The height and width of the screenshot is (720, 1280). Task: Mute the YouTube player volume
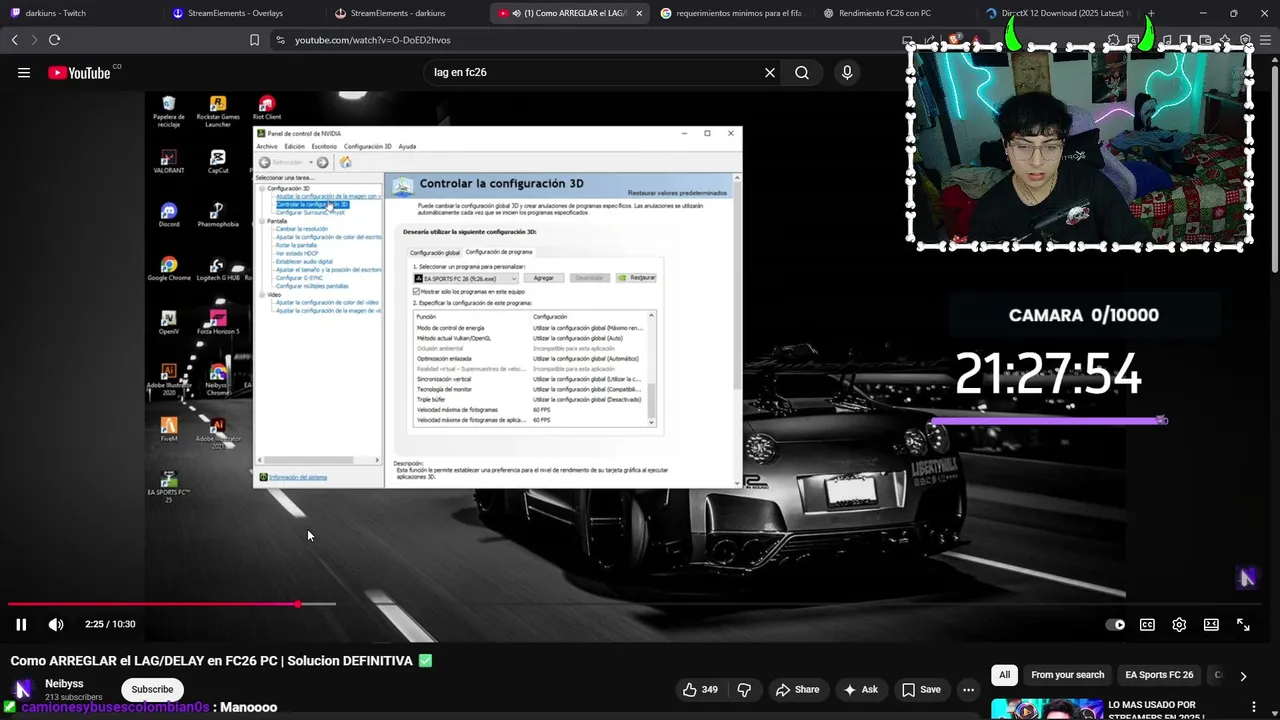tap(56, 624)
